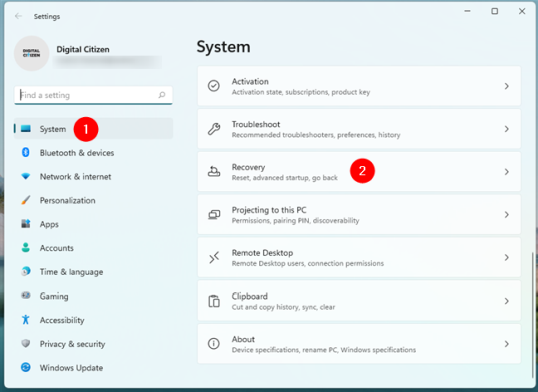Click the Activation checkmark icon

coord(214,86)
